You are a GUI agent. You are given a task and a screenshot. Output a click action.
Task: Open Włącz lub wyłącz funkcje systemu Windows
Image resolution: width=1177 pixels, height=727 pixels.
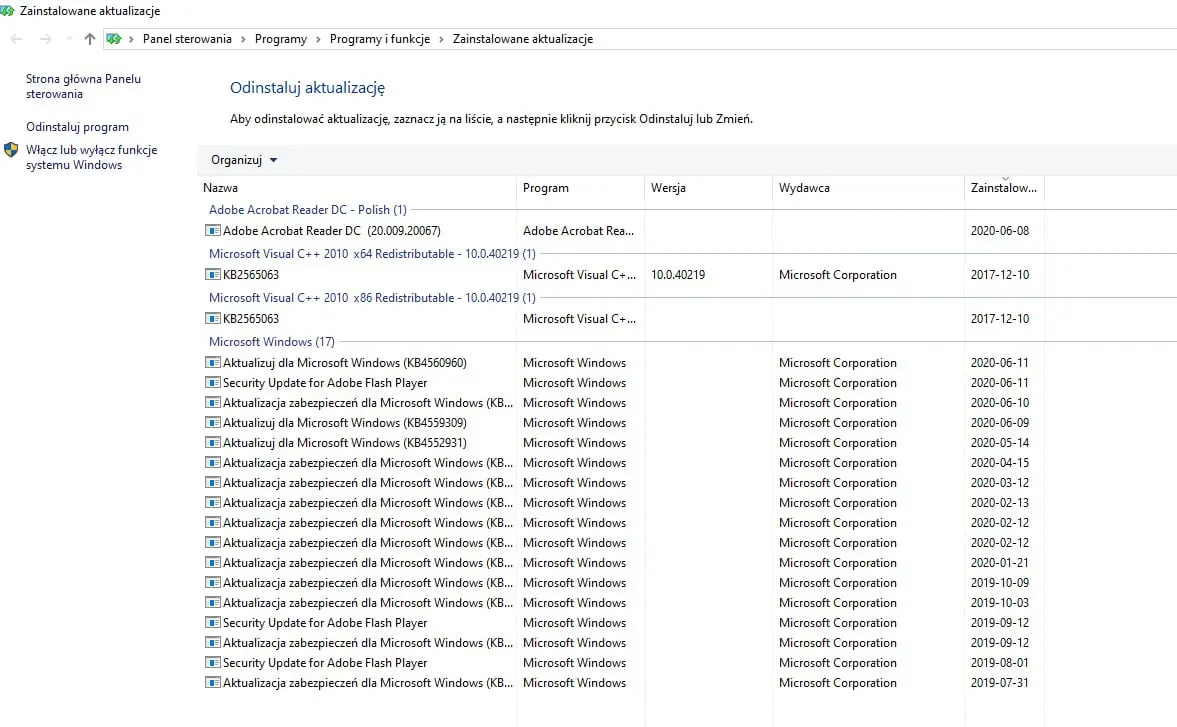click(92, 158)
